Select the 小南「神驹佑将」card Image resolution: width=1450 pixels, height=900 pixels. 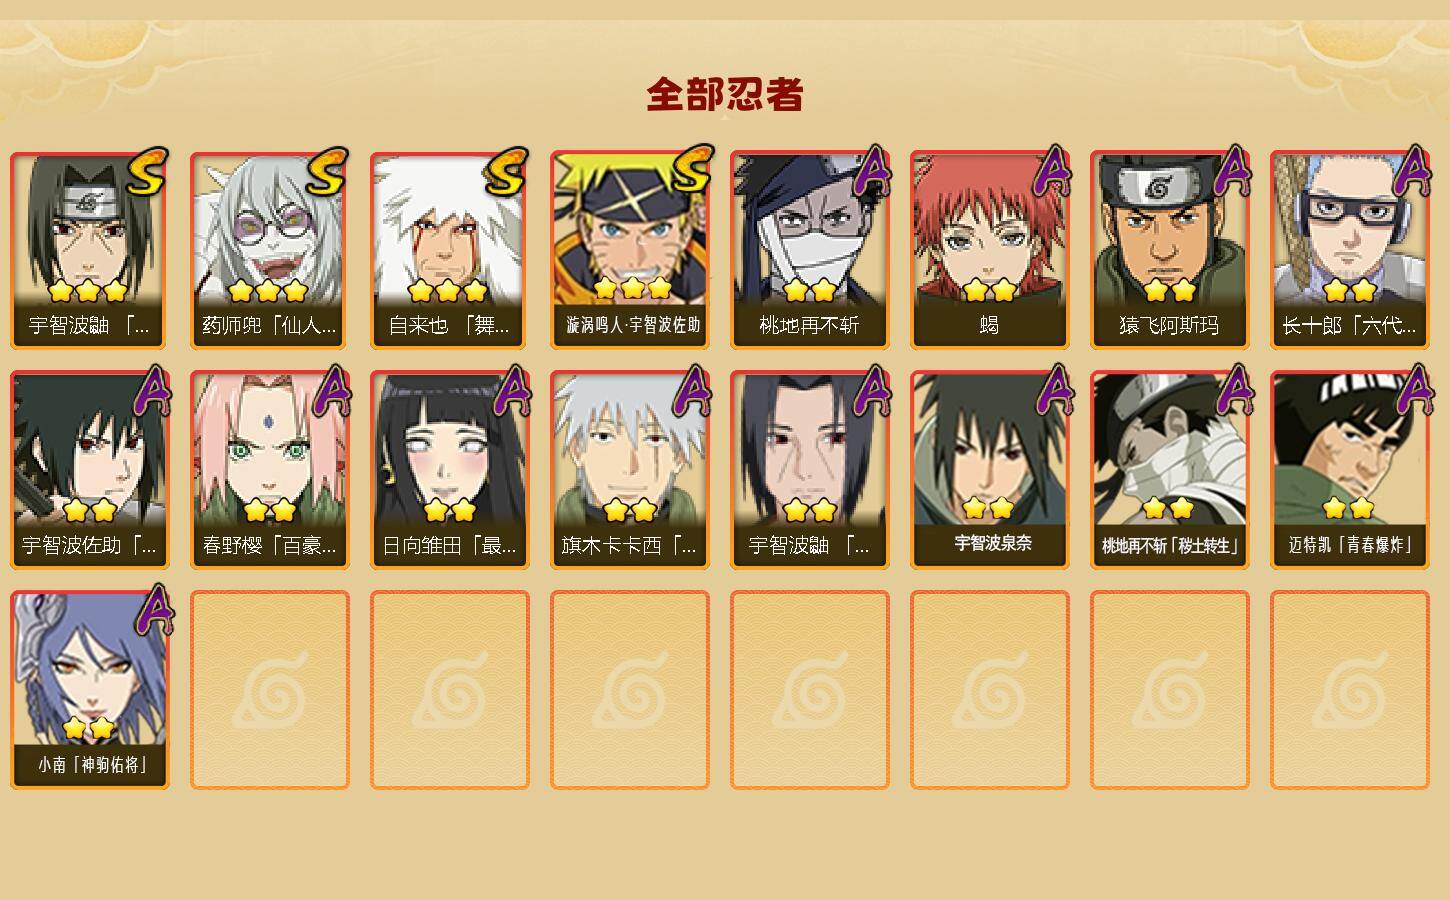[89, 690]
